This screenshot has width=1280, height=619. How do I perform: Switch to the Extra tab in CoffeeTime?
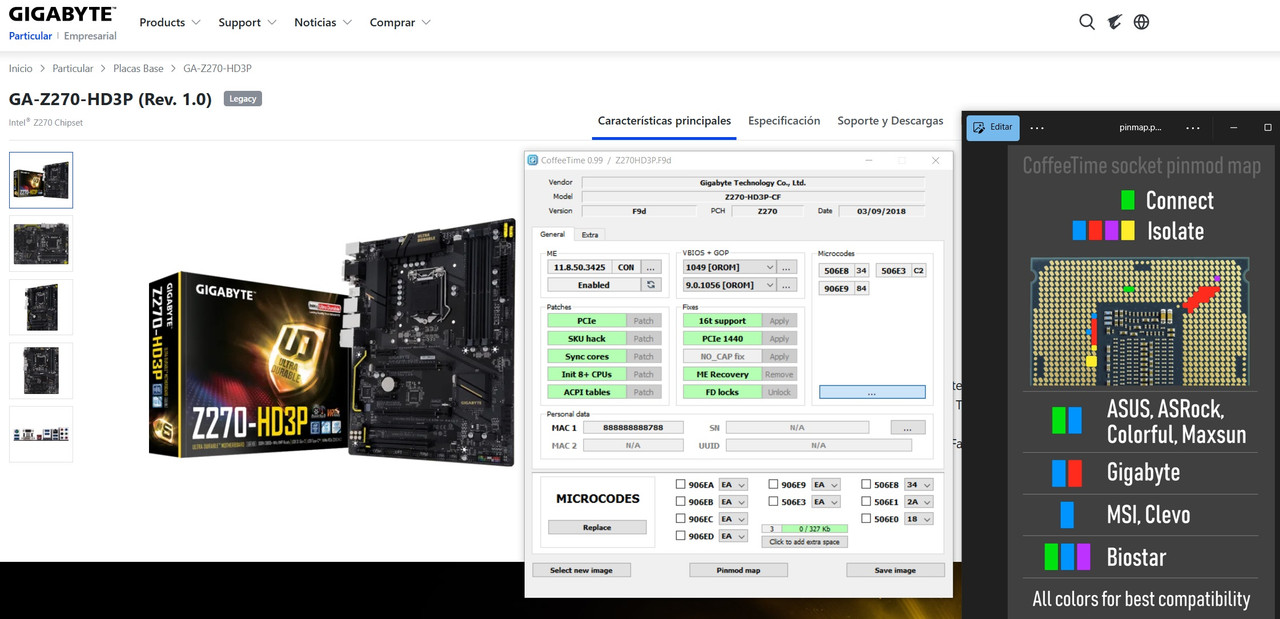[590, 234]
